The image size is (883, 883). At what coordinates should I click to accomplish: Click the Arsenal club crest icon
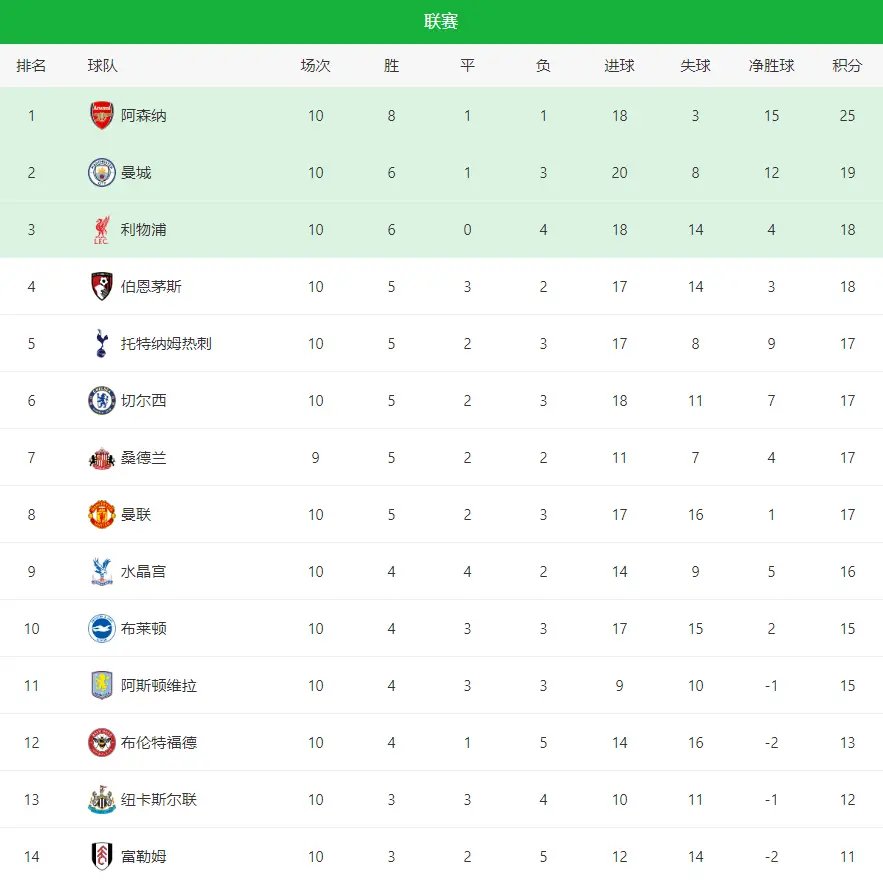coord(102,116)
